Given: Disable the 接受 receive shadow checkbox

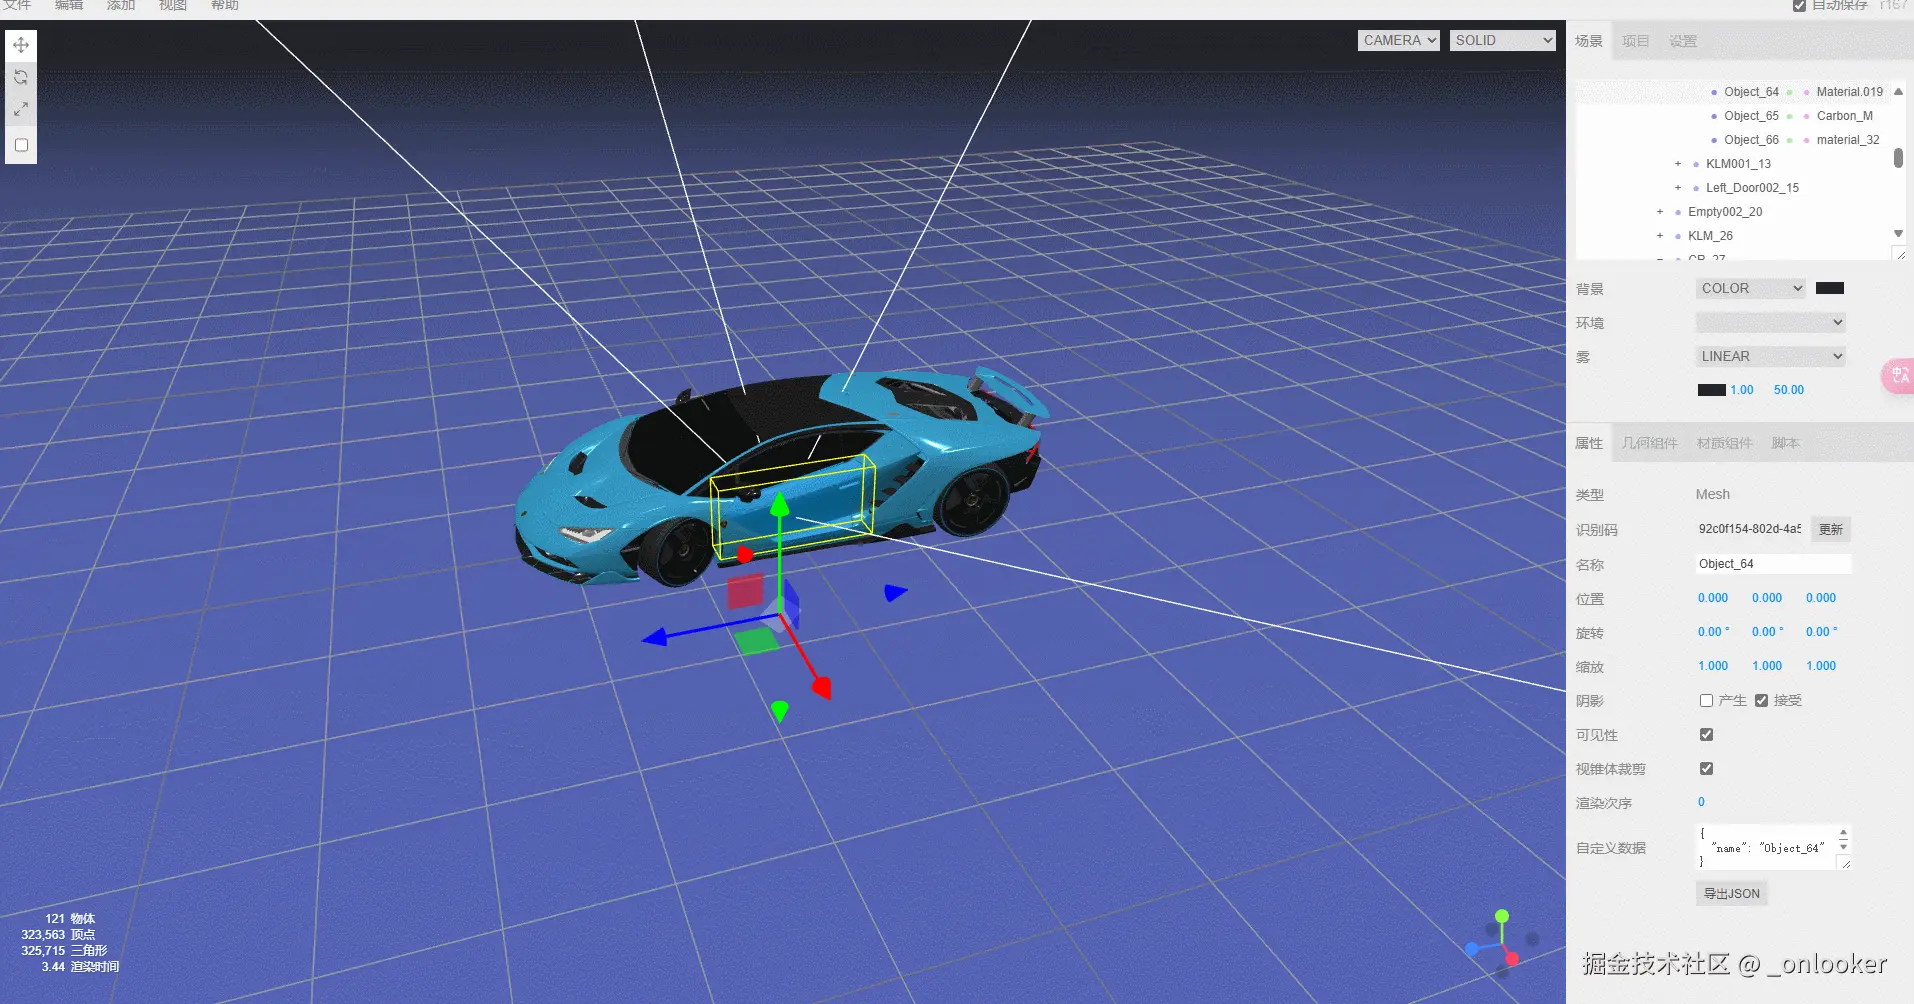Looking at the screenshot, I should [x=1761, y=701].
